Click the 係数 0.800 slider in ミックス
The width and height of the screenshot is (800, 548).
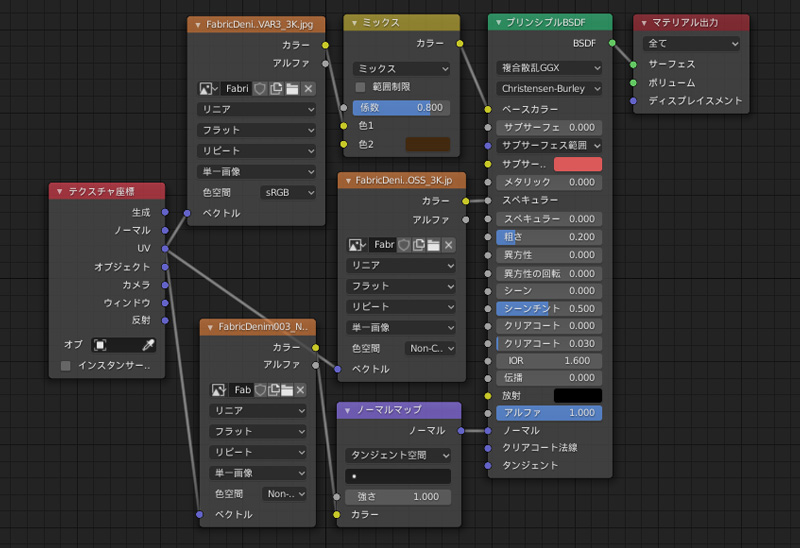click(x=400, y=108)
